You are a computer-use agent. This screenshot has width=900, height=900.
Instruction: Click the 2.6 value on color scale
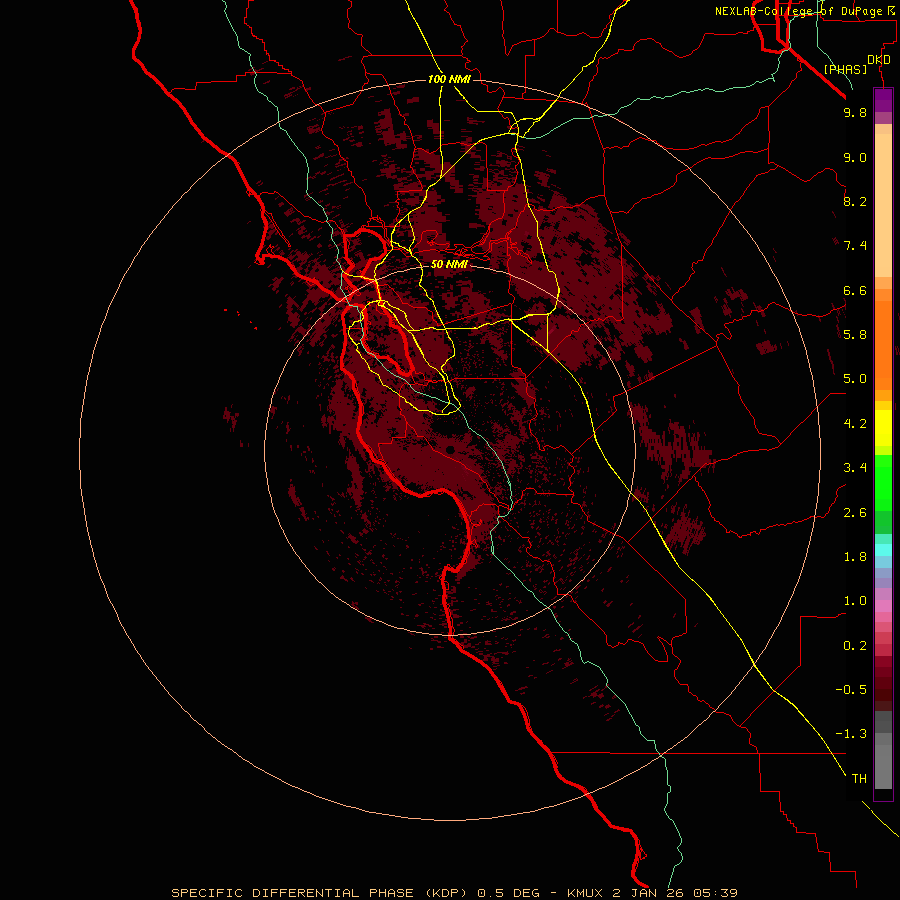tap(855, 513)
